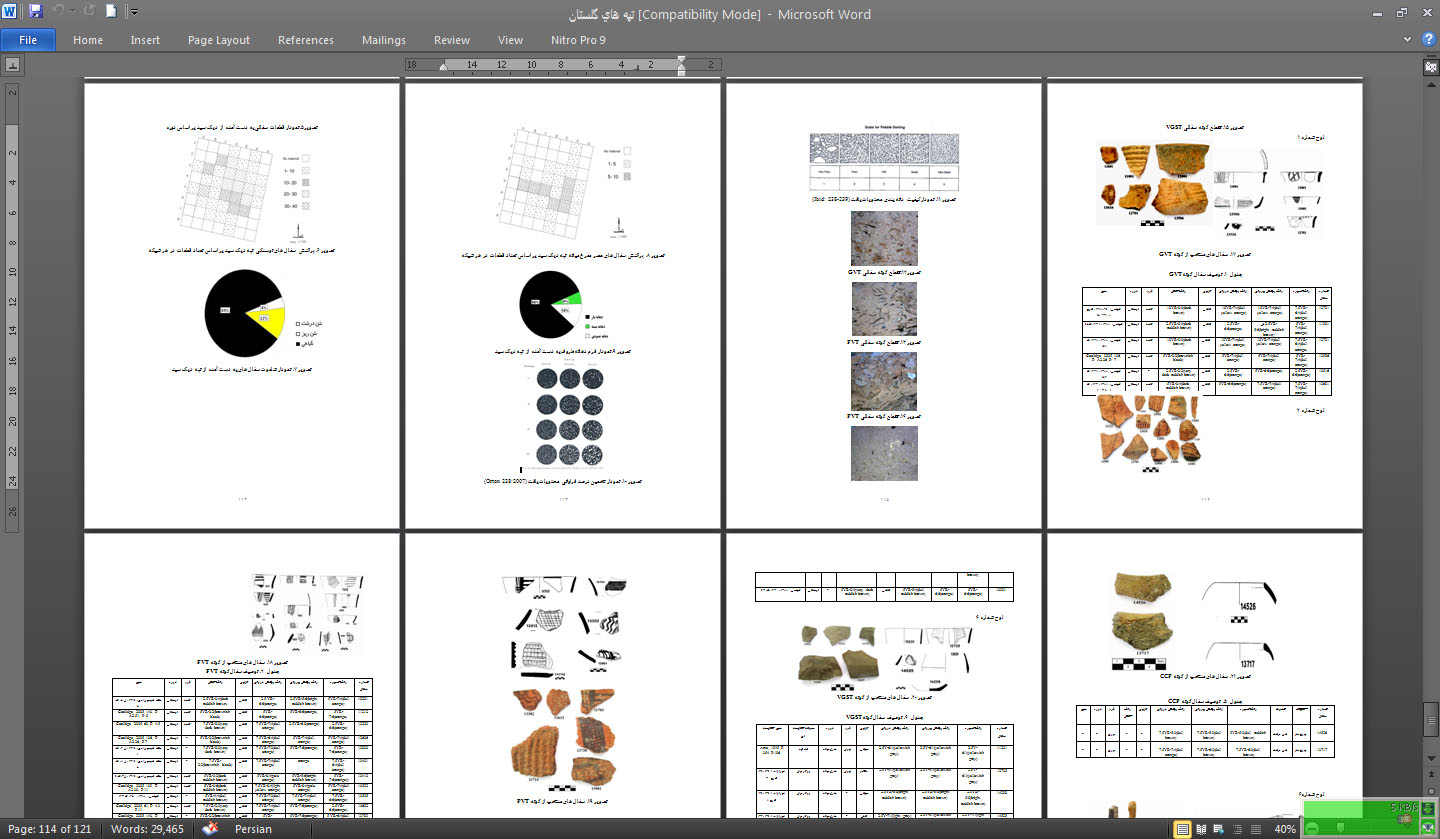Open the References tab
1440x839 pixels.
click(x=305, y=40)
